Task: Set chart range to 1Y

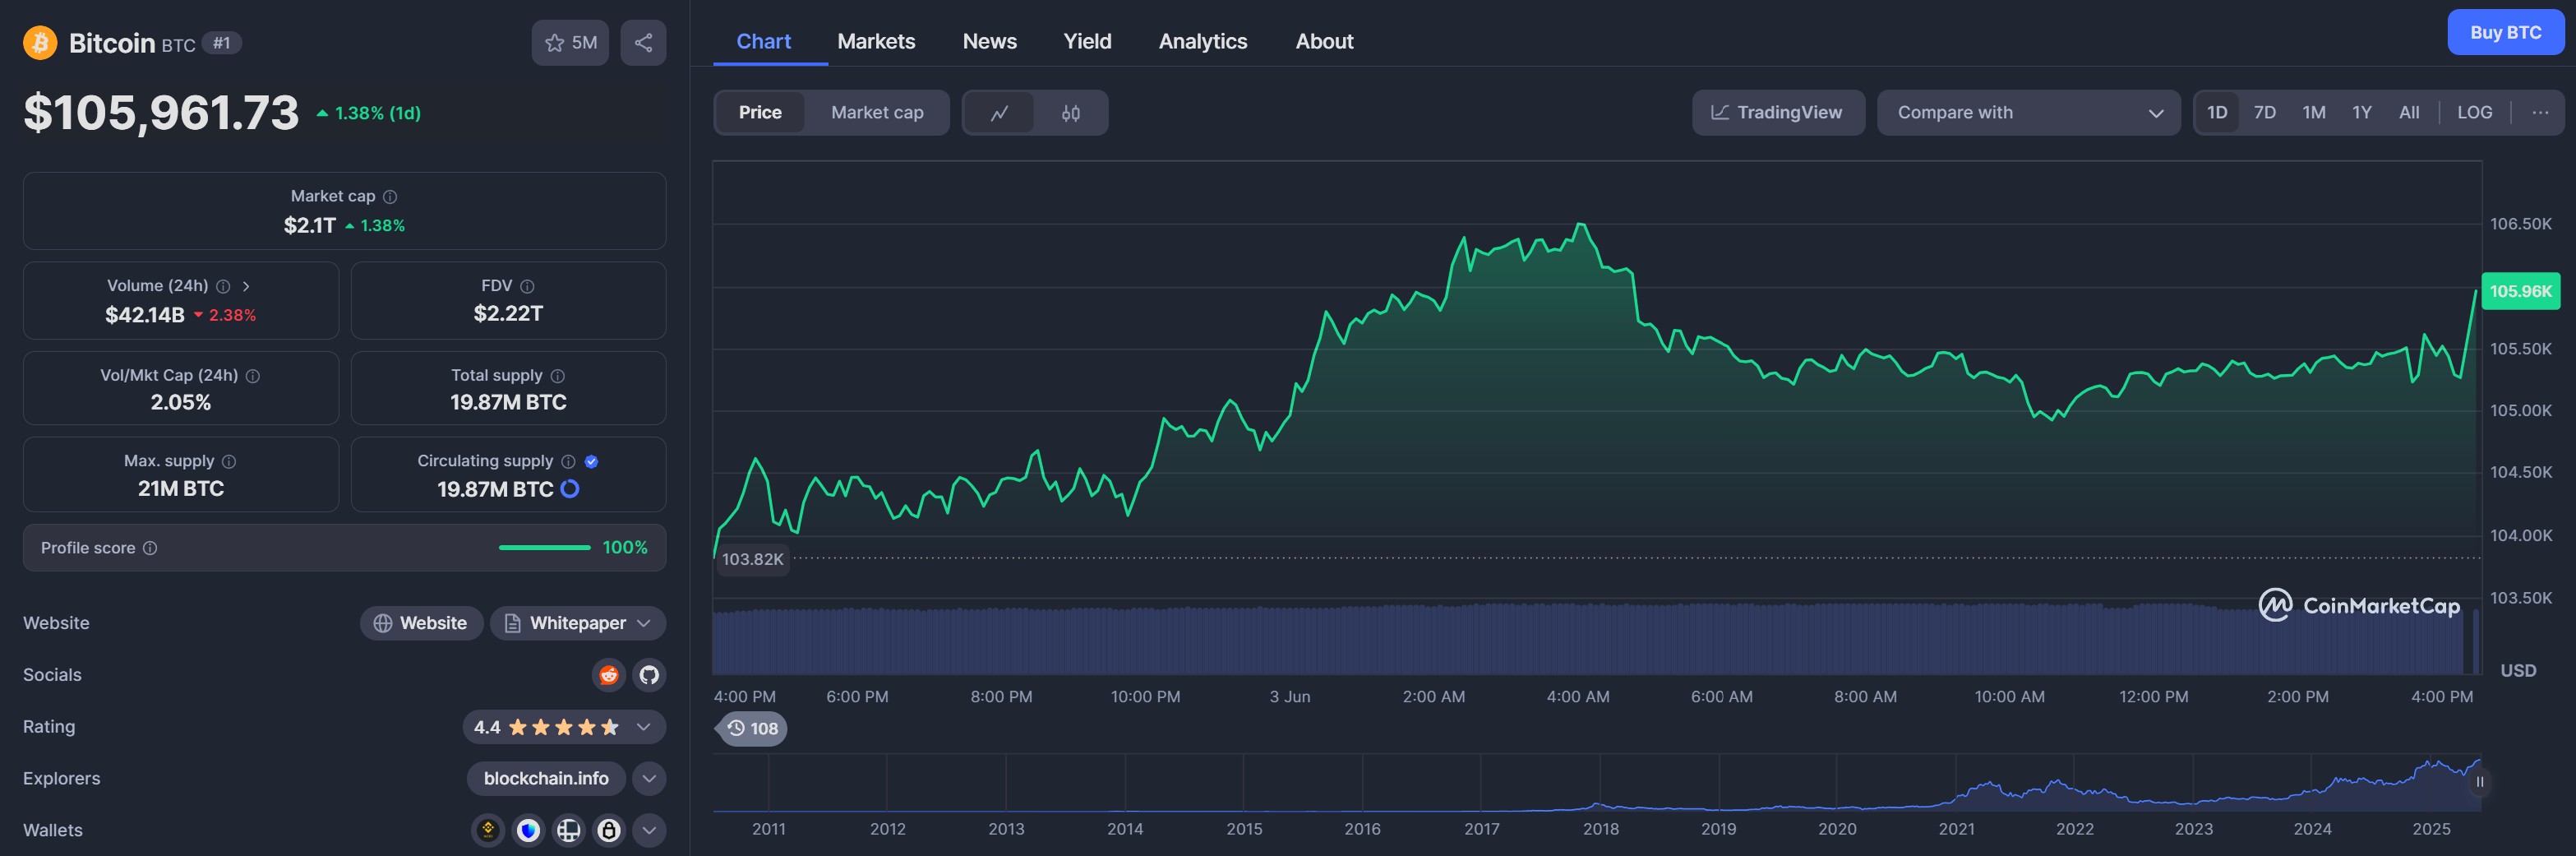Action: pyautogui.click(x=2361, y=113)
